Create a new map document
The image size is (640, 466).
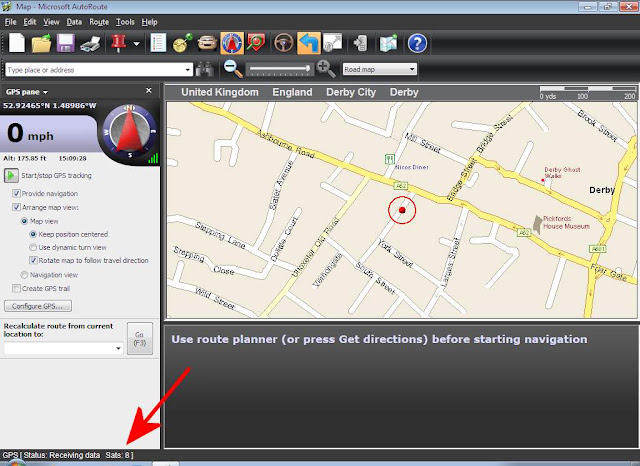pos(17,43)
